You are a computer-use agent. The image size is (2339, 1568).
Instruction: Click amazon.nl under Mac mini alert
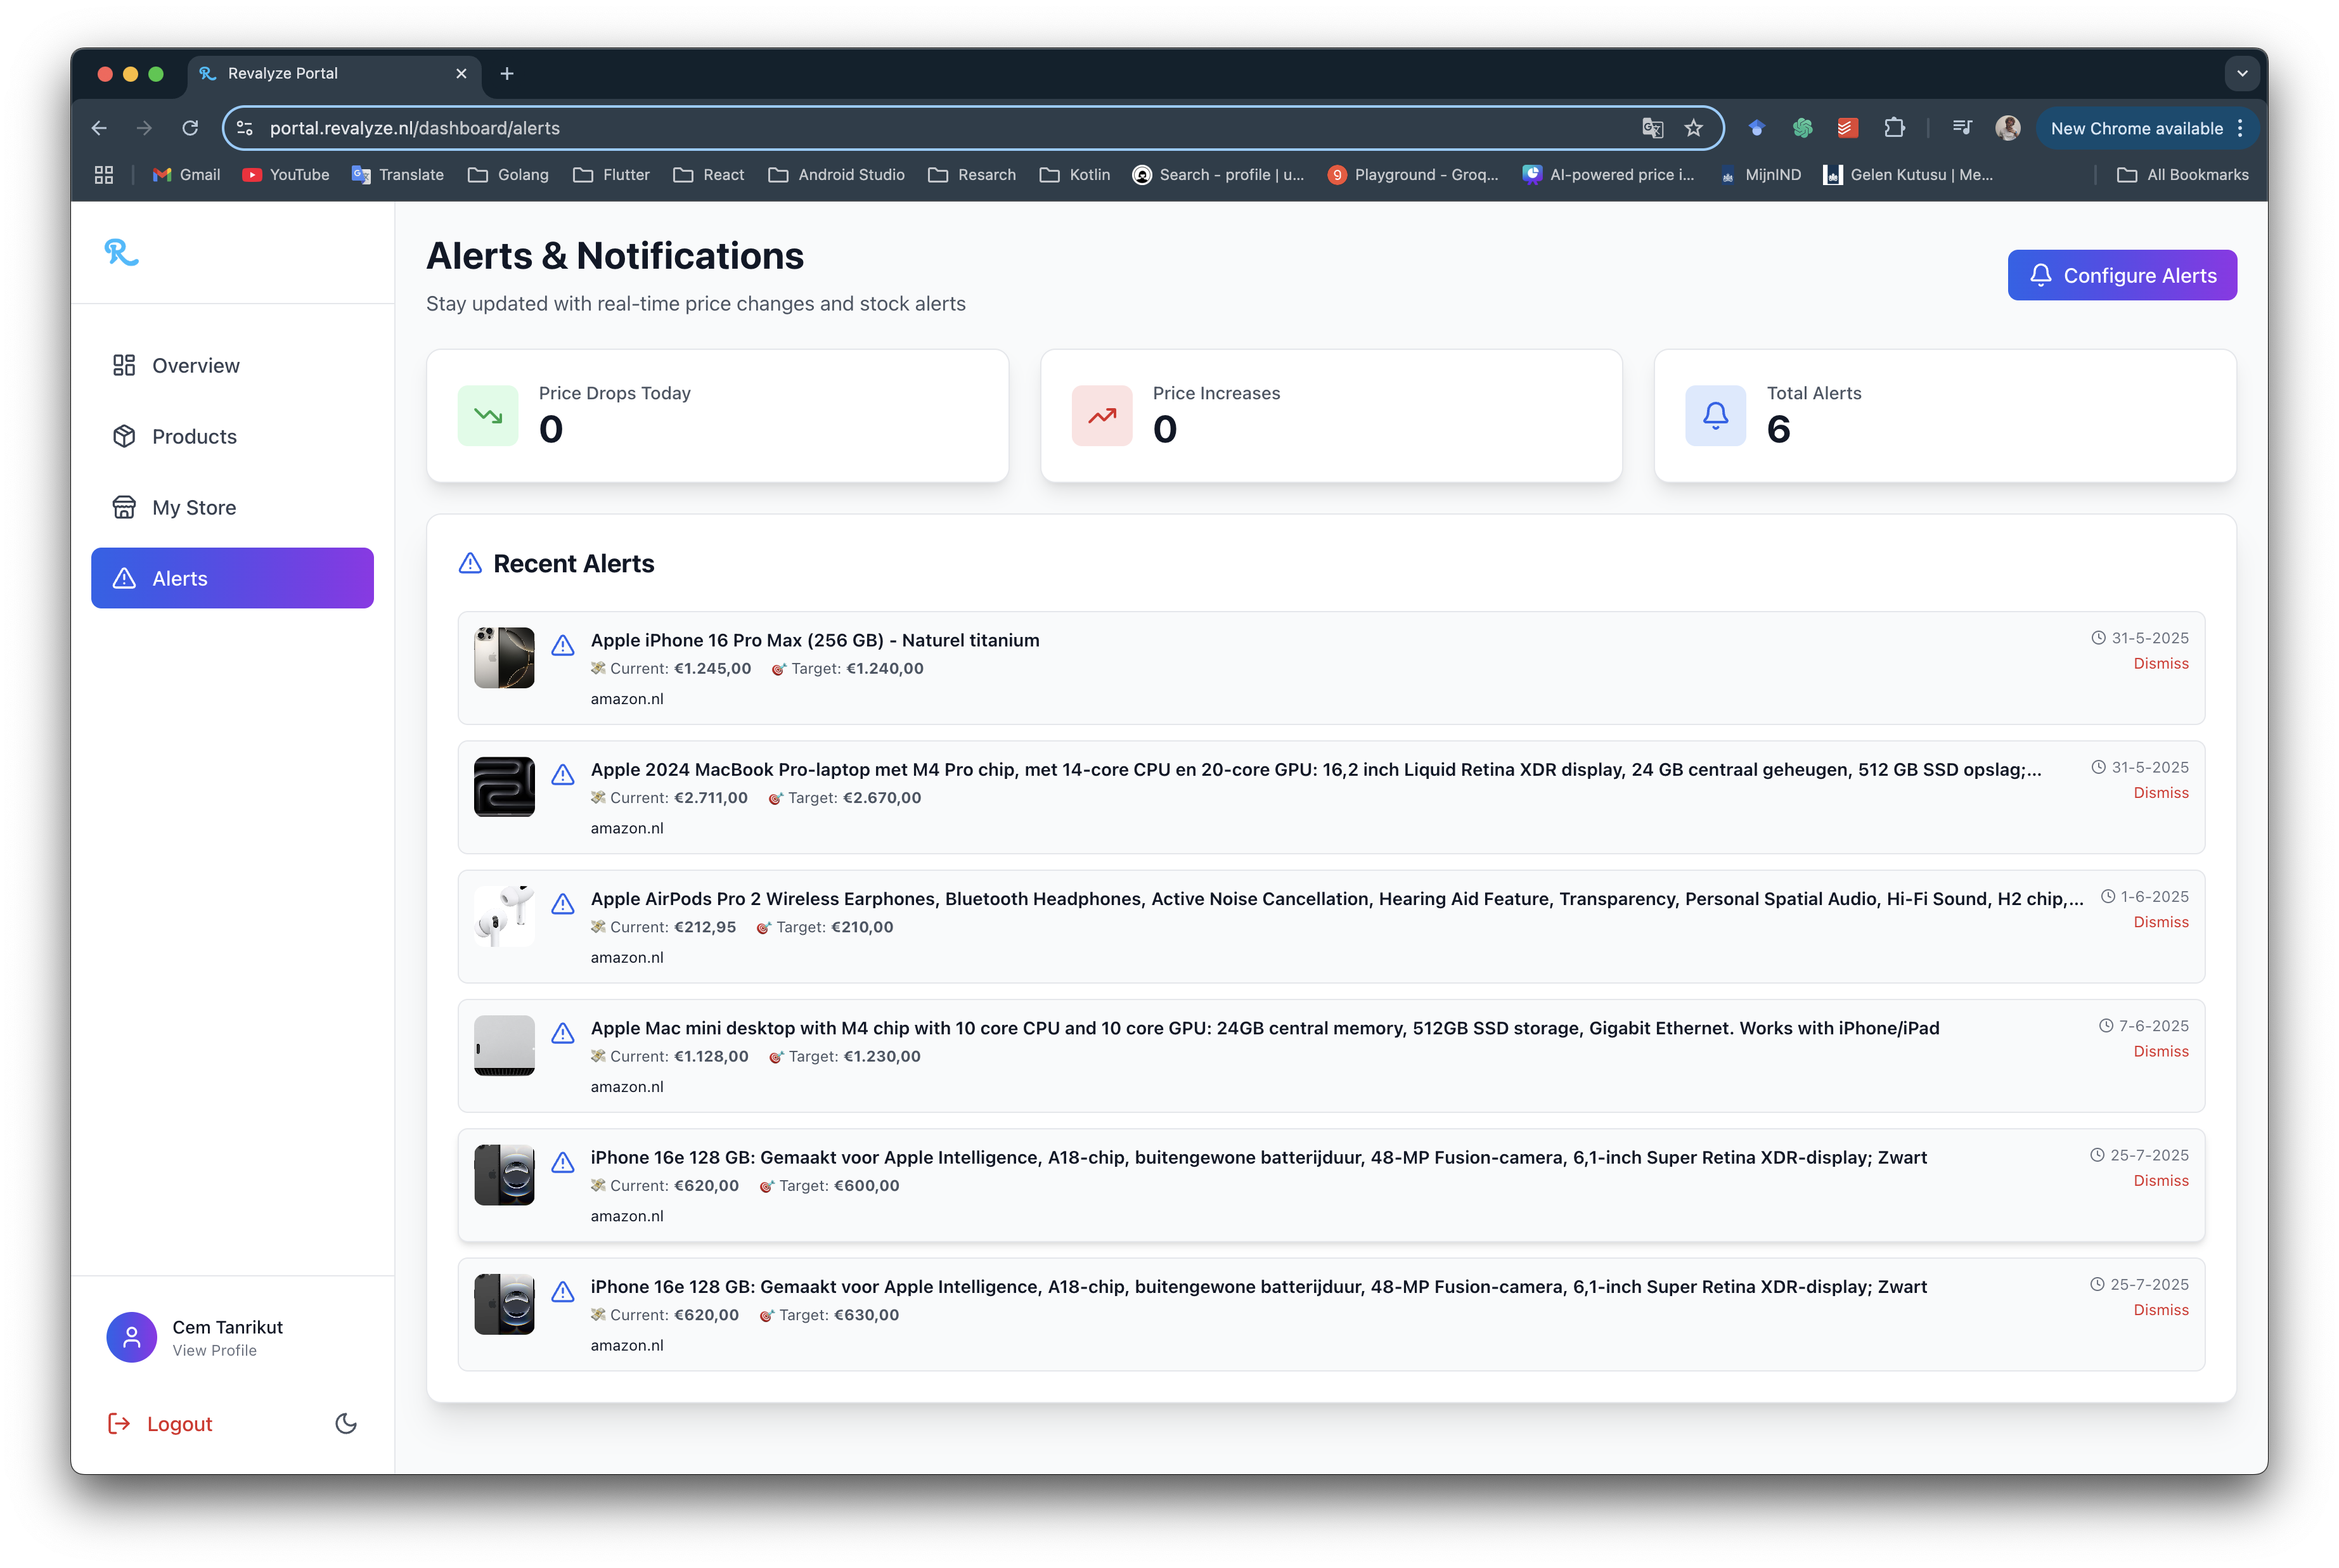tap(627, 1087)
